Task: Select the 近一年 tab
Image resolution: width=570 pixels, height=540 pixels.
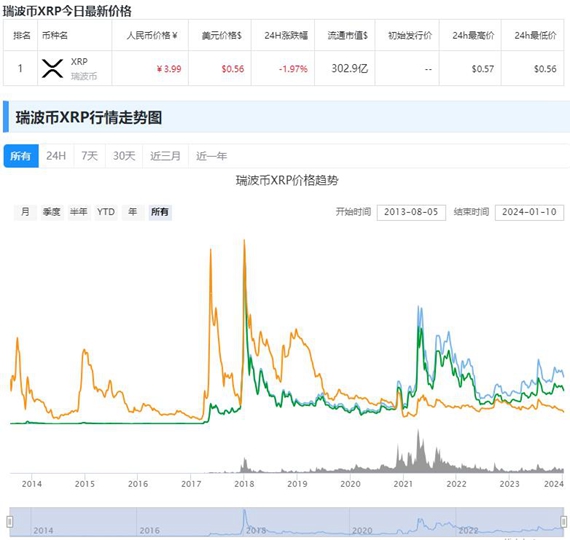Action: pyautogui.click(x=212, y=156)
